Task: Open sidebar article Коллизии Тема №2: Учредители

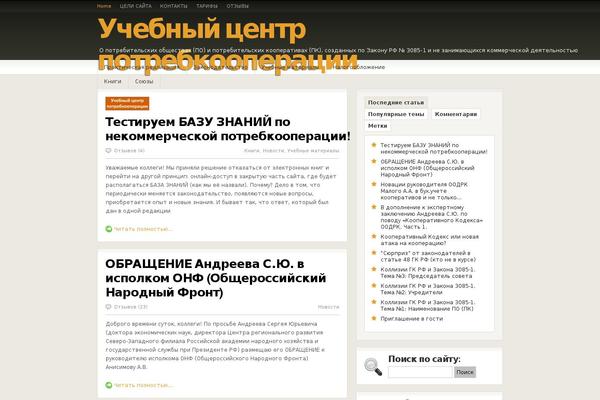Action: pyautogui.click(x=427, y=289)
